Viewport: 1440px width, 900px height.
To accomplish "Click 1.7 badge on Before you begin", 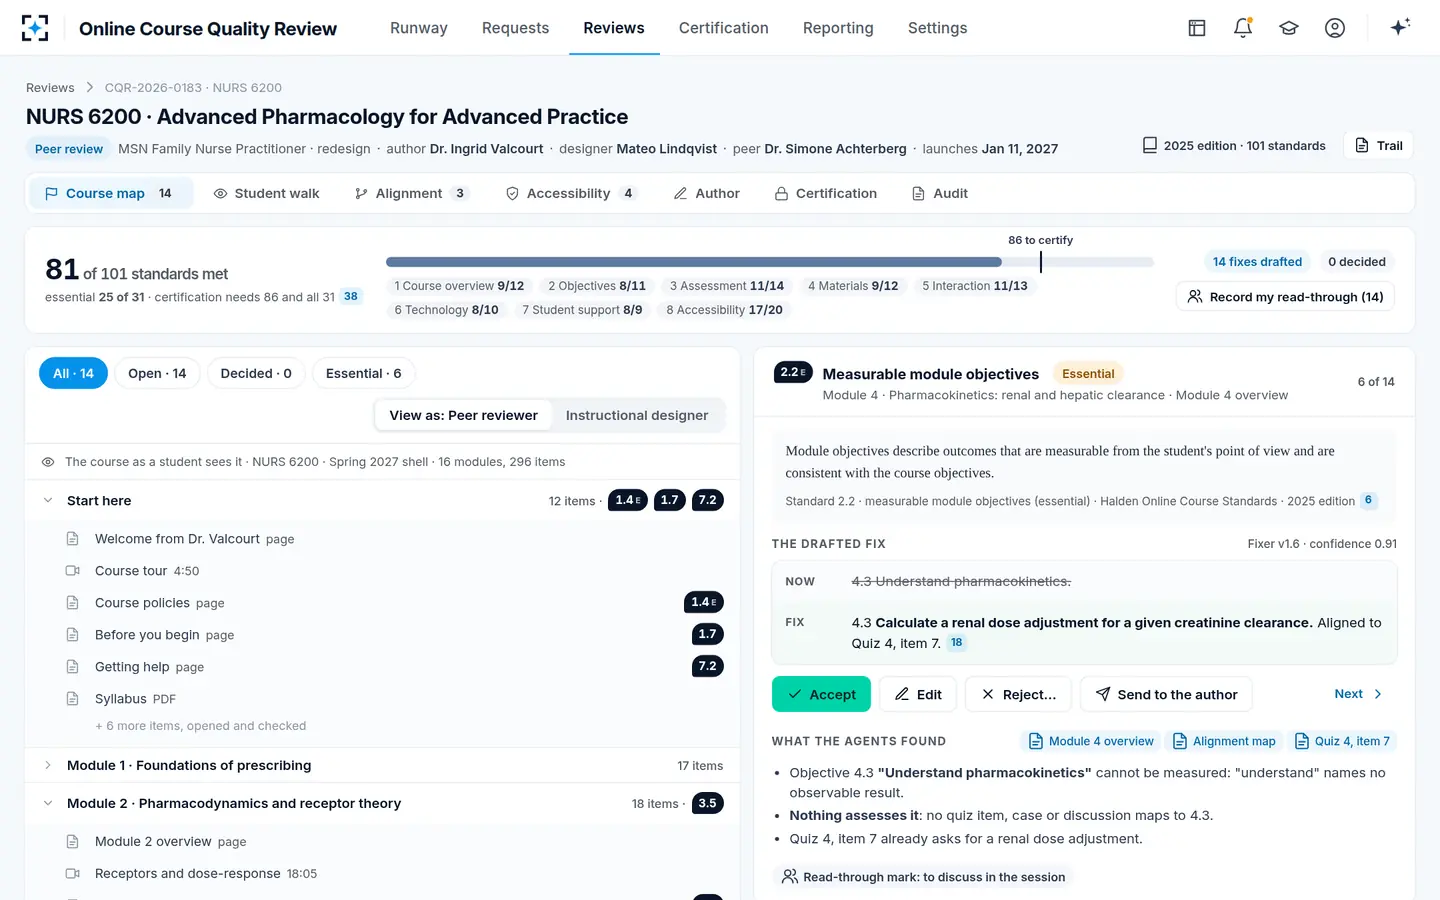I will pos(707,634).
